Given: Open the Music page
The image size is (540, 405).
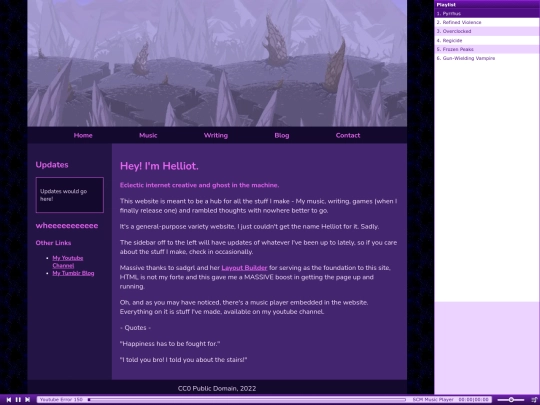Looking at the screenshot, I should pyautogui.click(x=148, y=135).
